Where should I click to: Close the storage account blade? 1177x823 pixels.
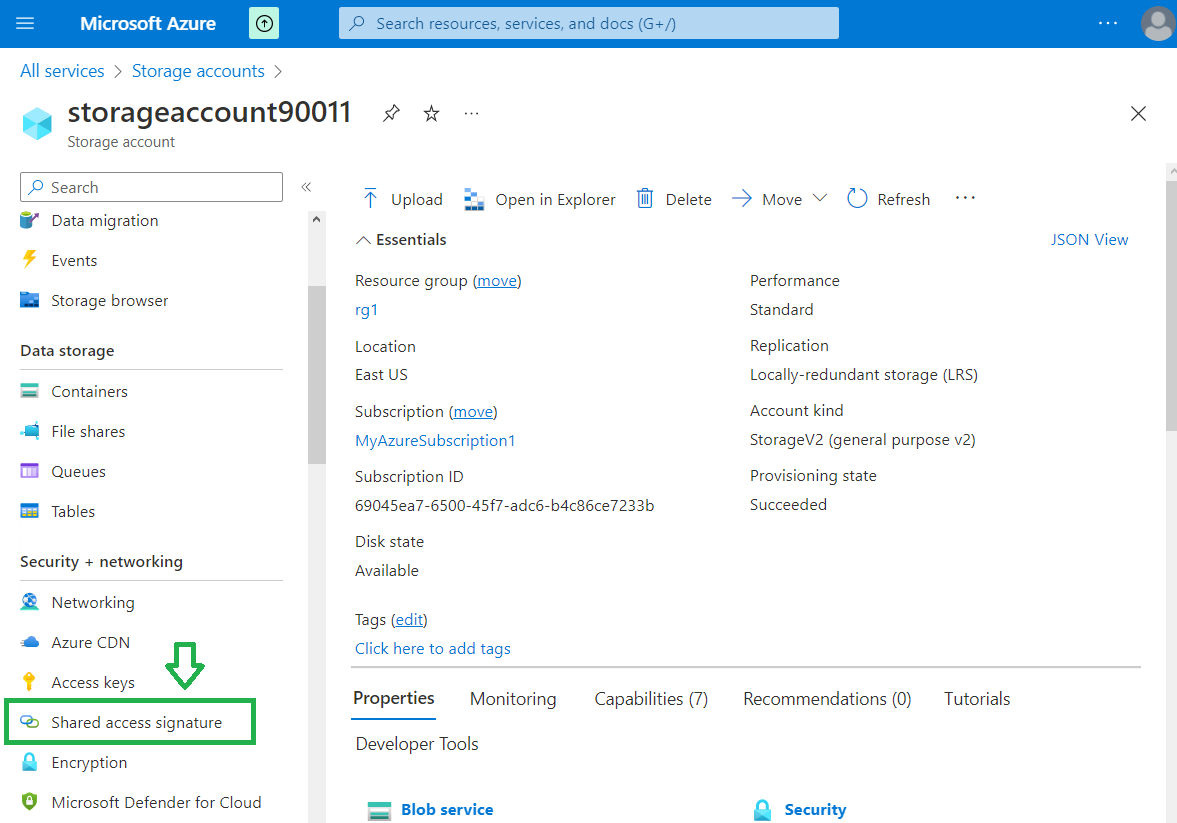click(1138, 113)
